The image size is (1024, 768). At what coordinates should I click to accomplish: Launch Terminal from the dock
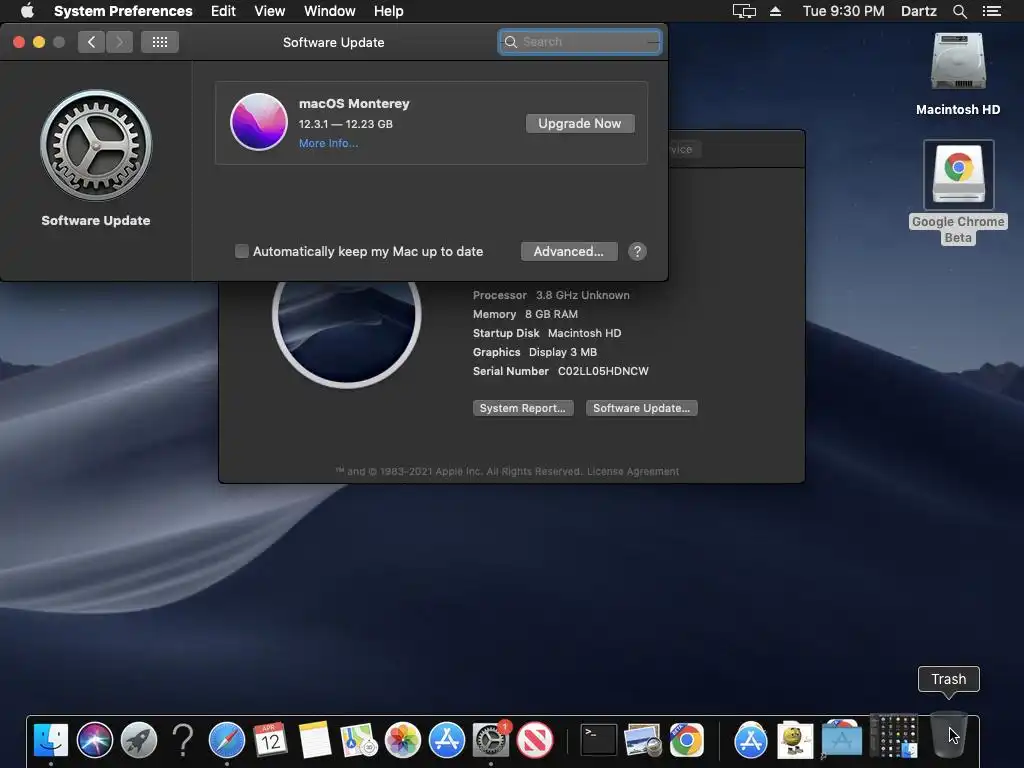[x=598, y=740]
